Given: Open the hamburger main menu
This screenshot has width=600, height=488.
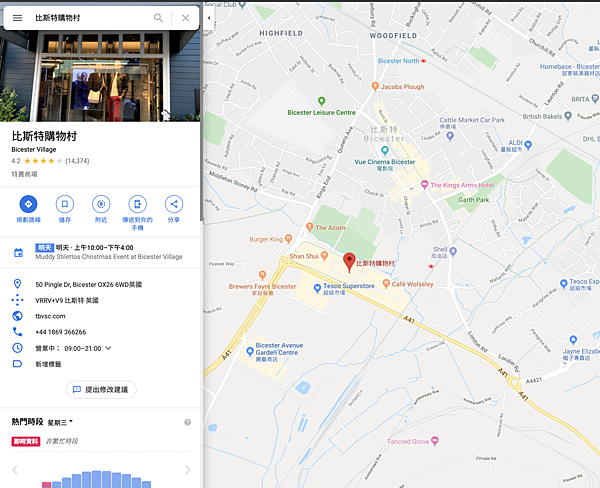Looking at the screenshot, I should pos(17,18).
